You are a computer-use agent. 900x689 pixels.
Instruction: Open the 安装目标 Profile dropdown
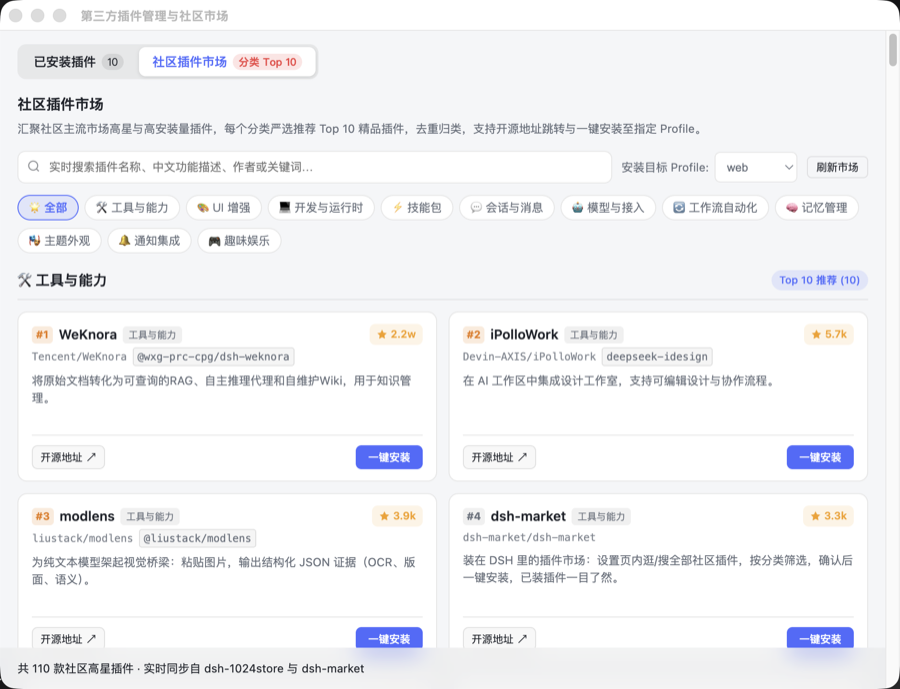tap(756, 167)
